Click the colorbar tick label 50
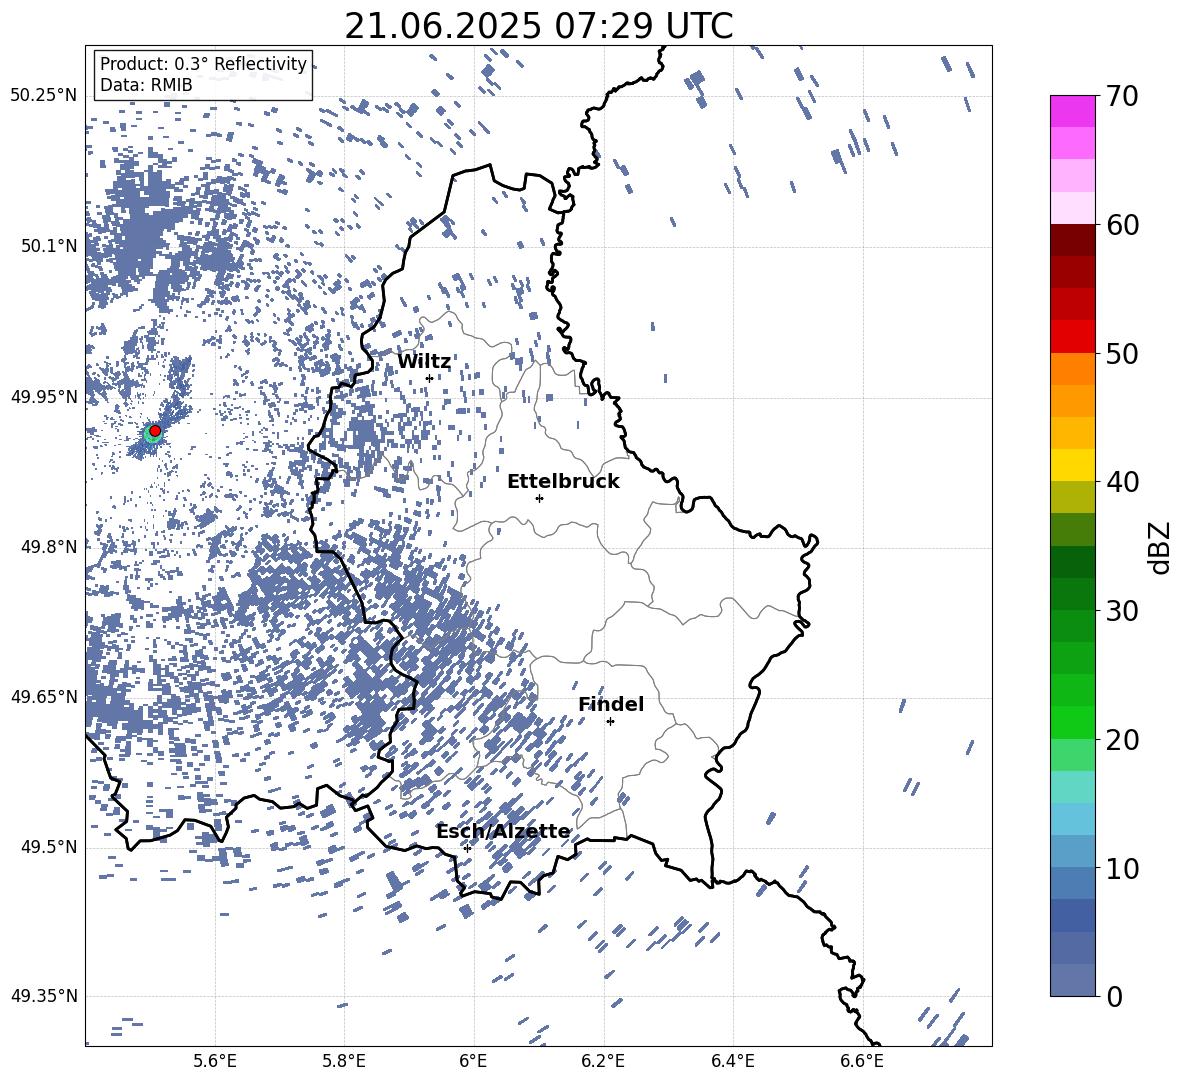Screen dimensions: 1184x1081 [x=1122, y=353]
